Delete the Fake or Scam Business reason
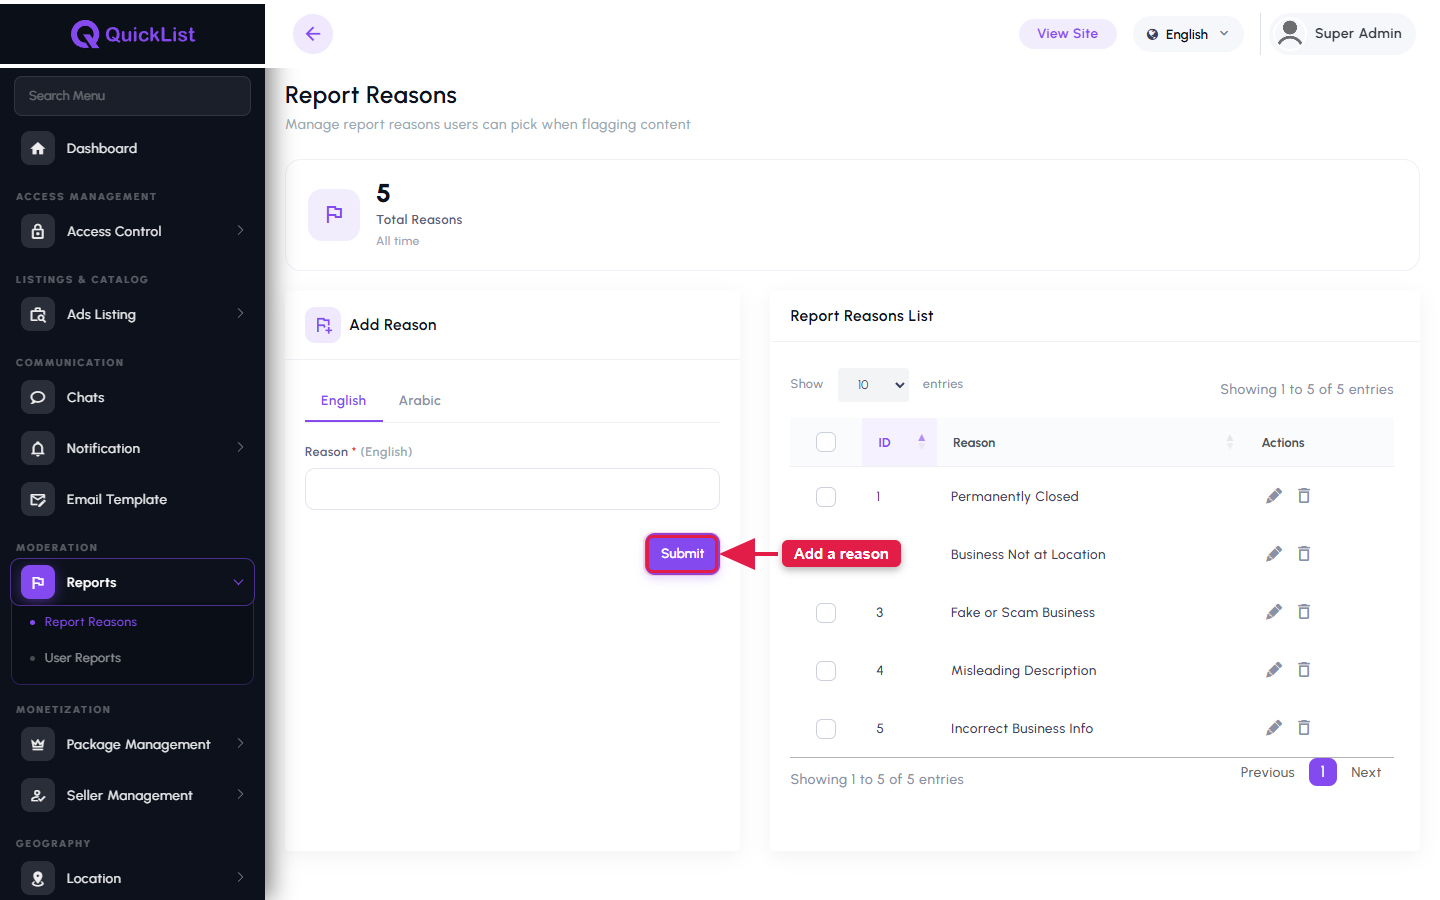Image resolution: width=1440 pixels, height=900 pixels. pyautogui.click(x=1304, y=612)
